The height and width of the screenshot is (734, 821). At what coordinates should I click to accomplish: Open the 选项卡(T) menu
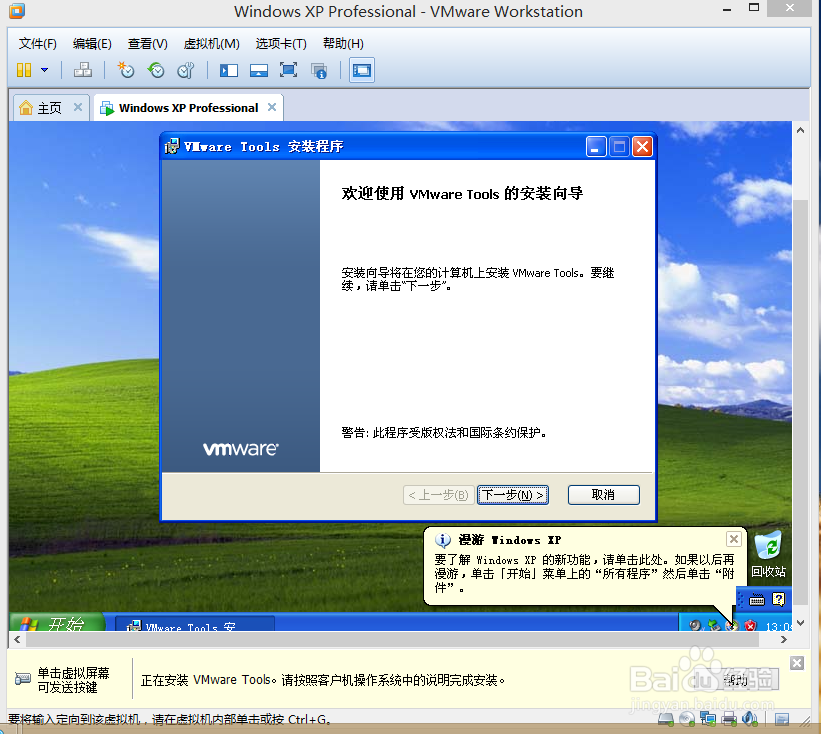(281, 43)
